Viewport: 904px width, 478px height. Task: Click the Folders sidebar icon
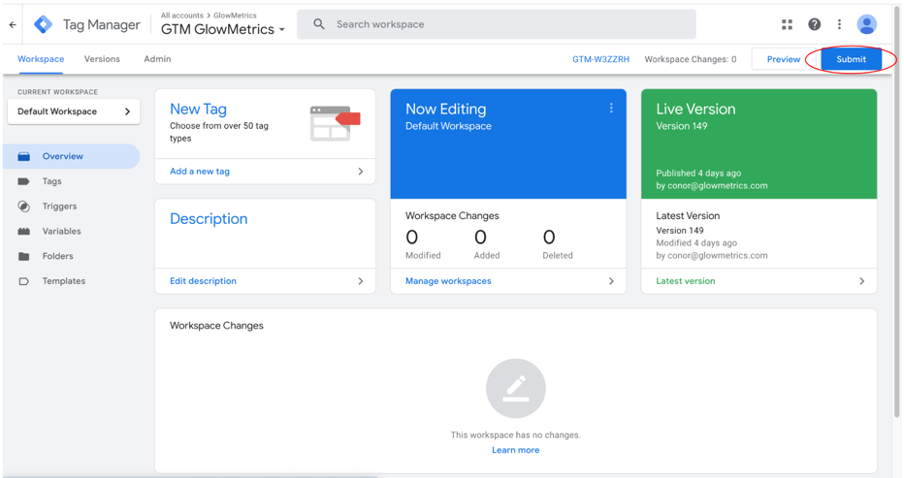coord(24,256)
